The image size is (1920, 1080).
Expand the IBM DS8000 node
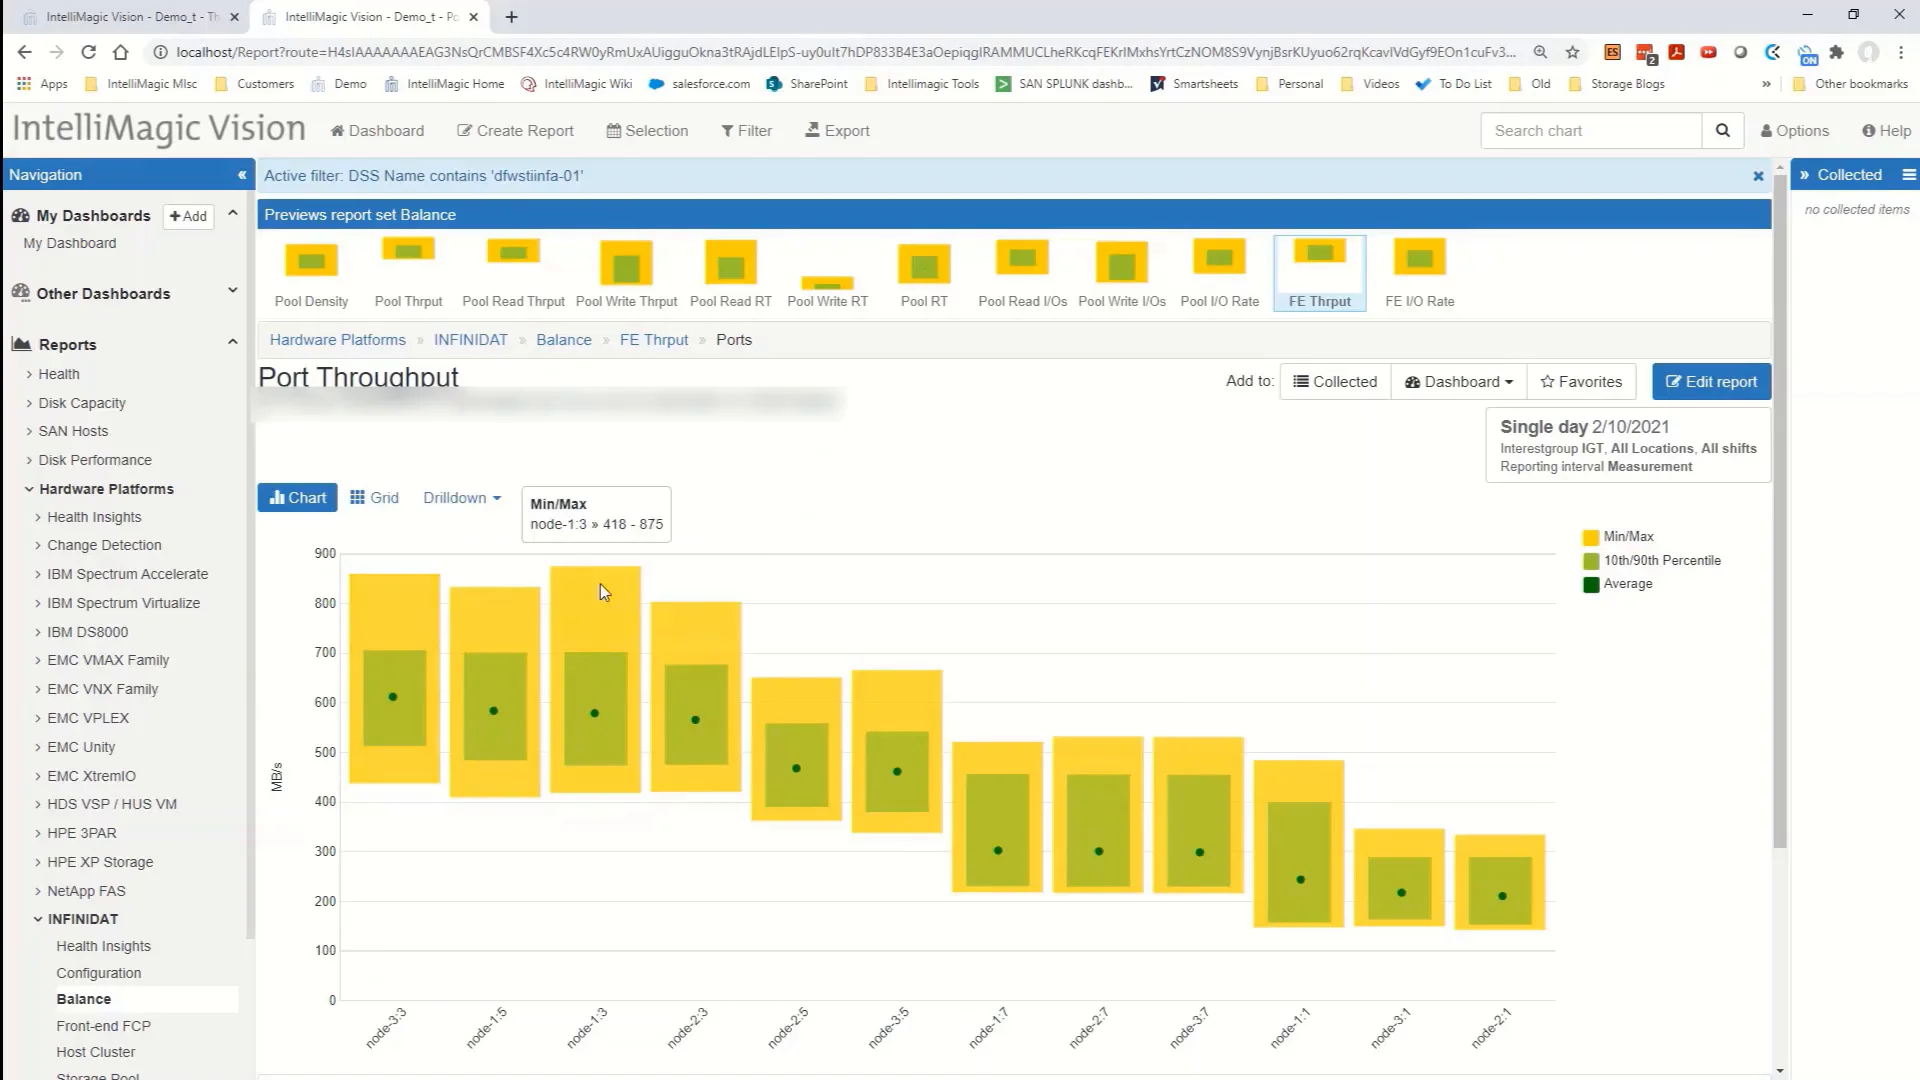[38, 632]
